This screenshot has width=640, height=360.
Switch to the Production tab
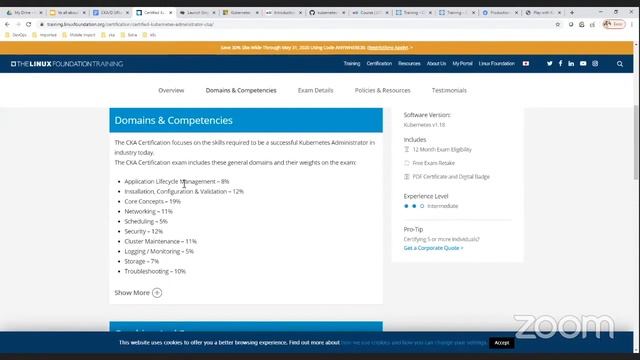[x=500, y=13]
